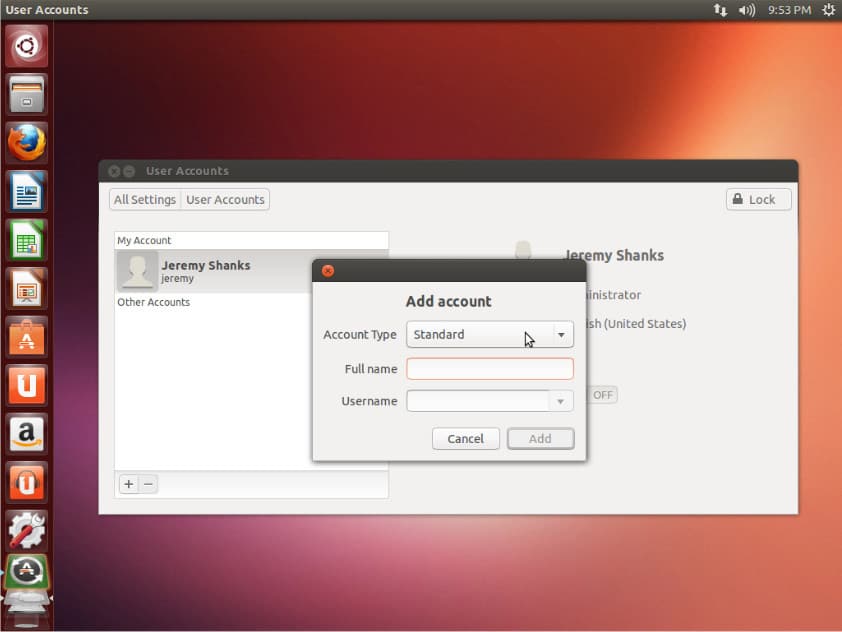Open System Settings gear-and-wrench icon

(26, 530)
